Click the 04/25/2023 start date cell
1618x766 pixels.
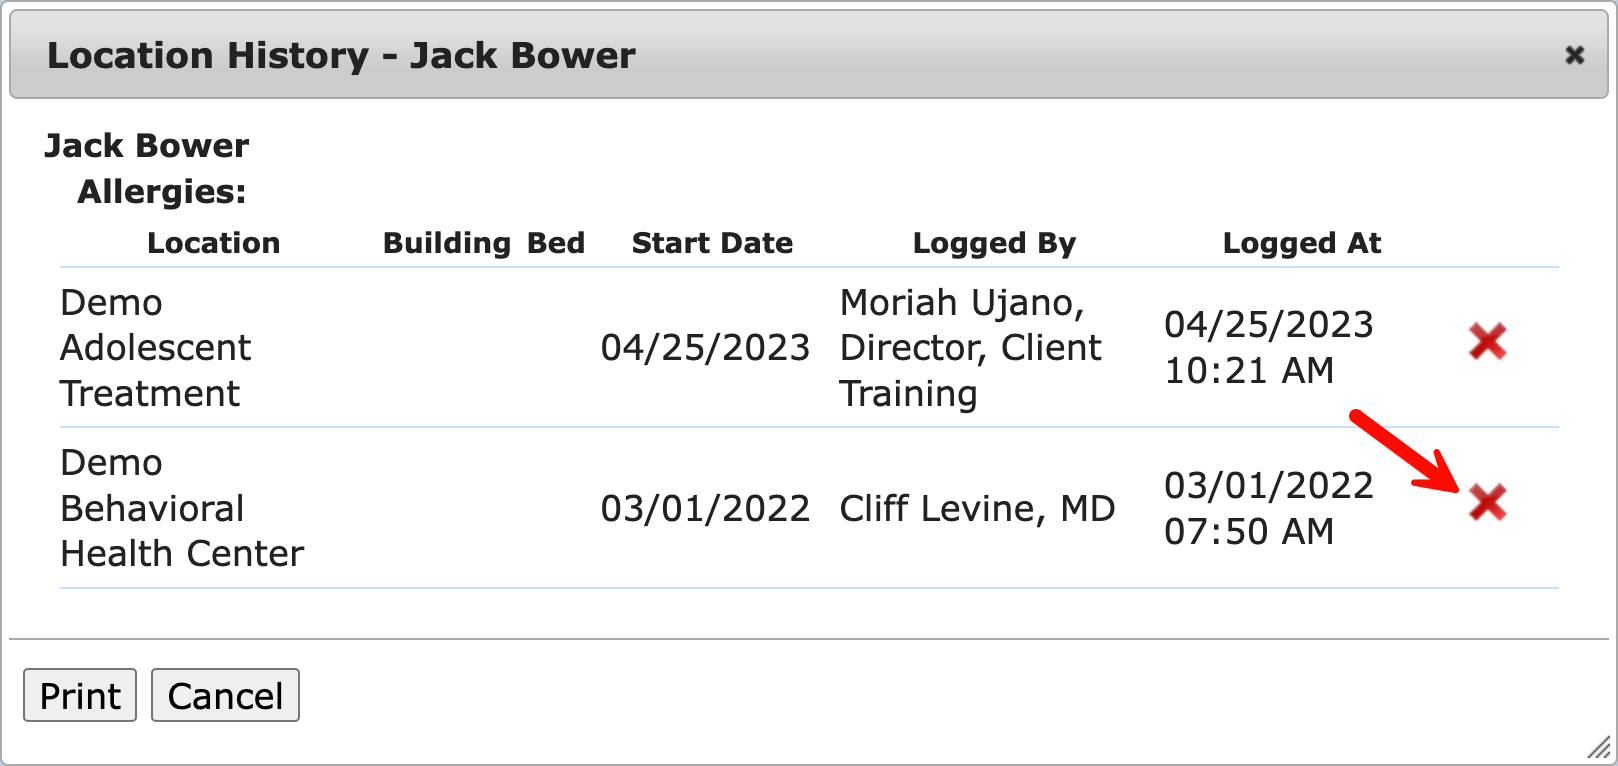pos(705,348)
